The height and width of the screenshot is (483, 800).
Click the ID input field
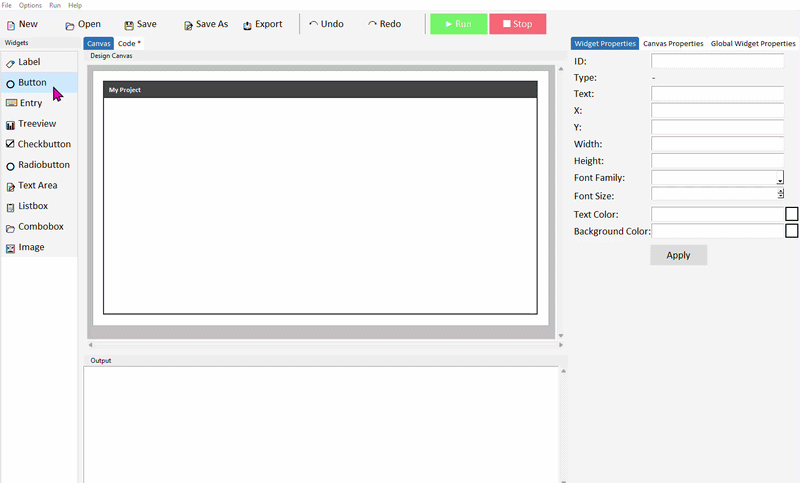(x=717, y=61)
